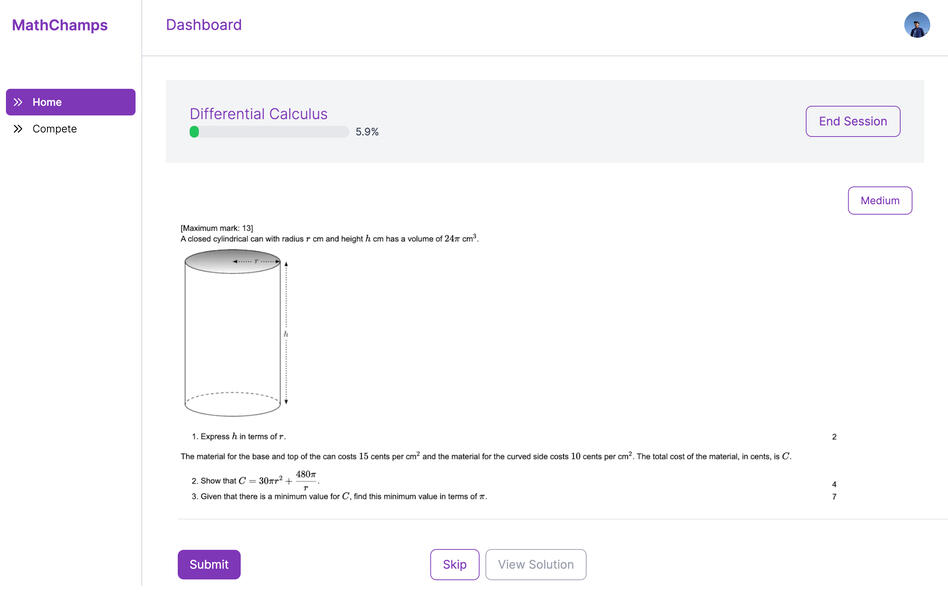Skip this question
This screenshot has height=592, width=948.
455,564
